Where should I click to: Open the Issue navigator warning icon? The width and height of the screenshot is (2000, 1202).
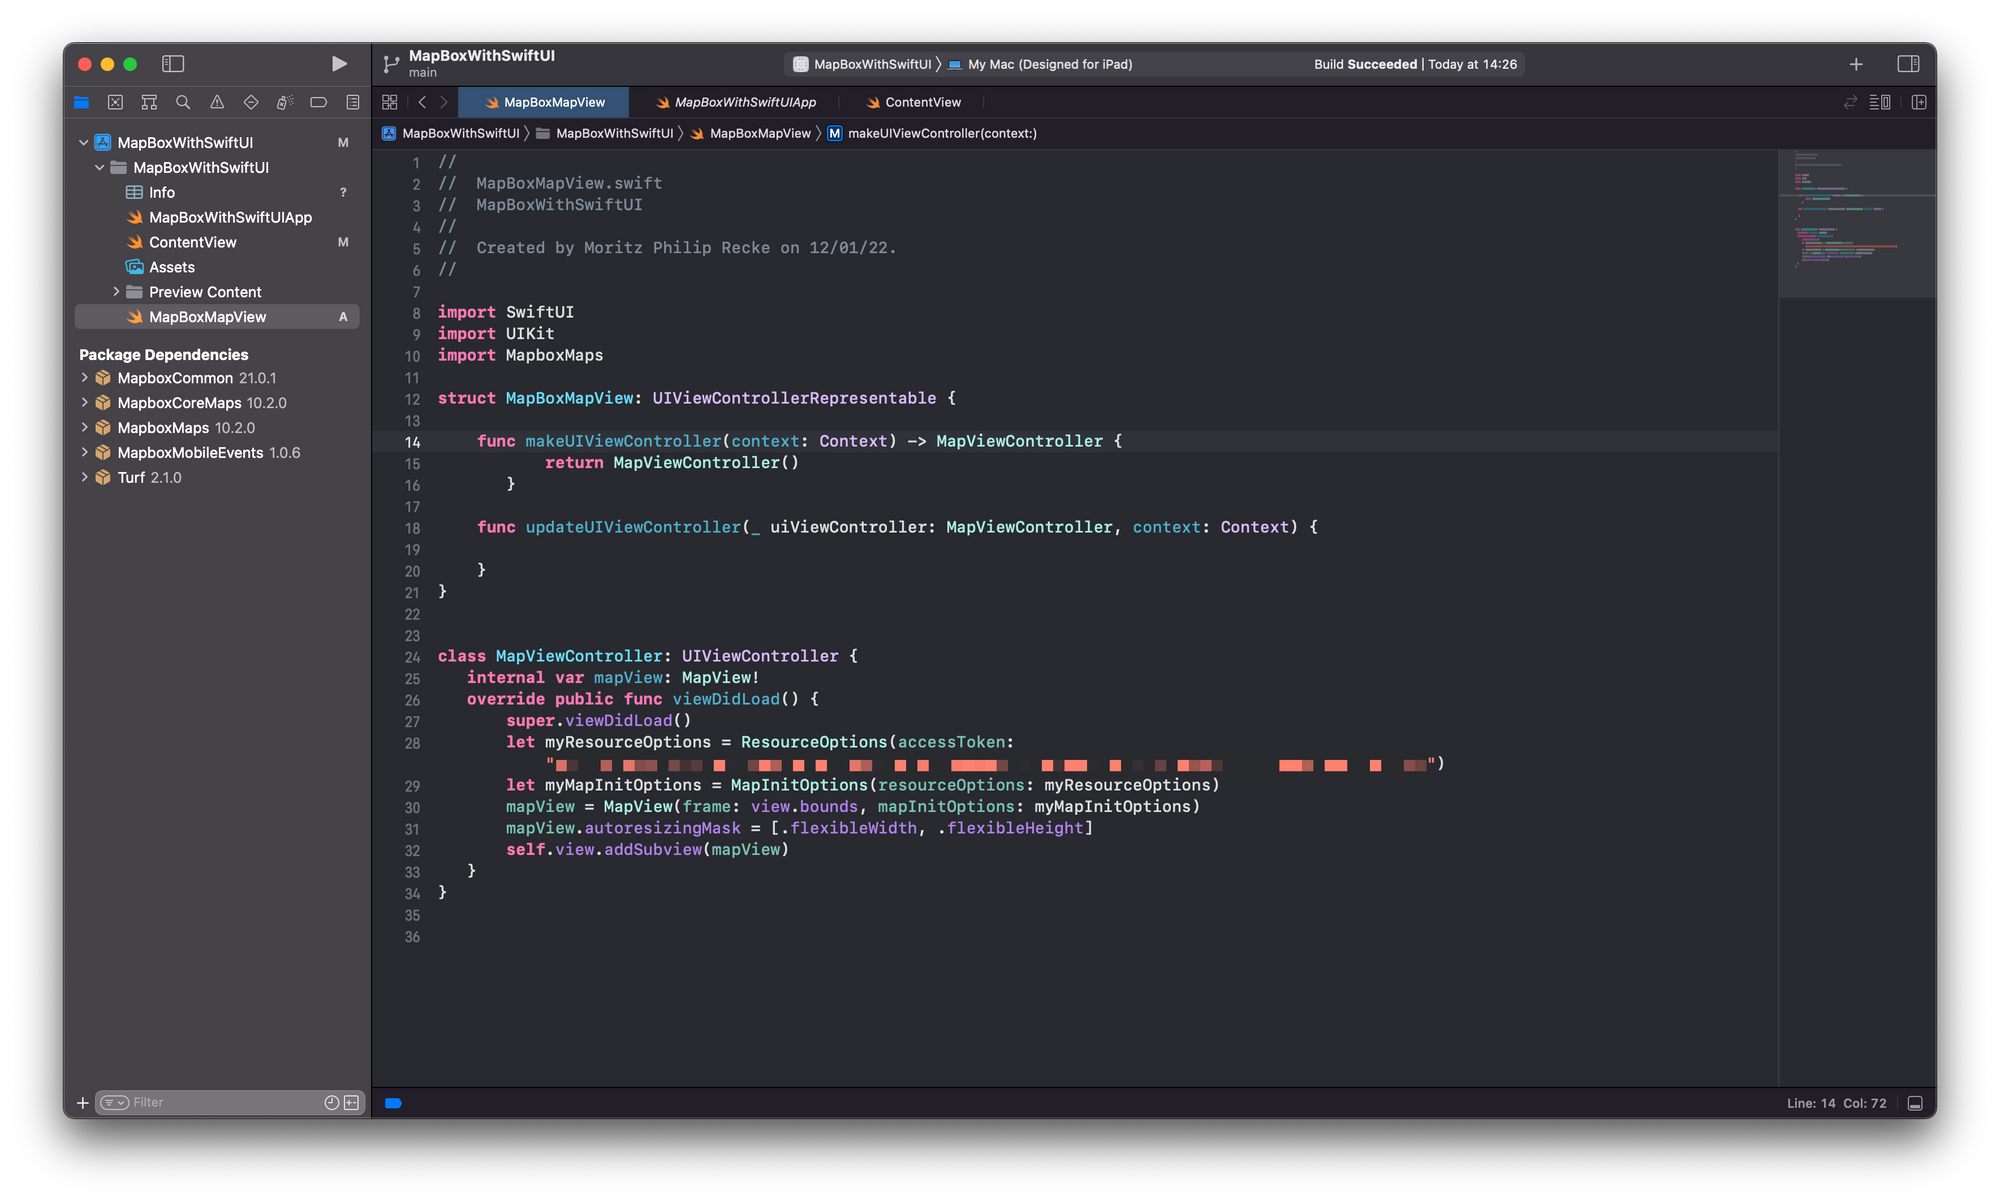(217, 102)
